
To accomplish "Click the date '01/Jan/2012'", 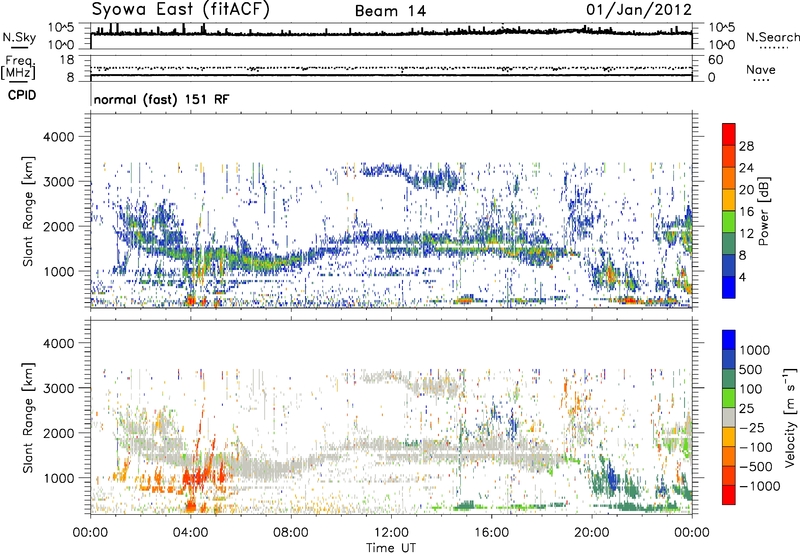I will [x=639, y=10].
